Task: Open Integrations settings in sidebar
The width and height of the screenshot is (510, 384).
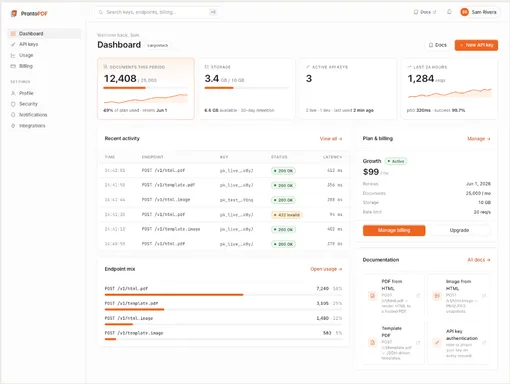Action: click(x=44, y=126)
